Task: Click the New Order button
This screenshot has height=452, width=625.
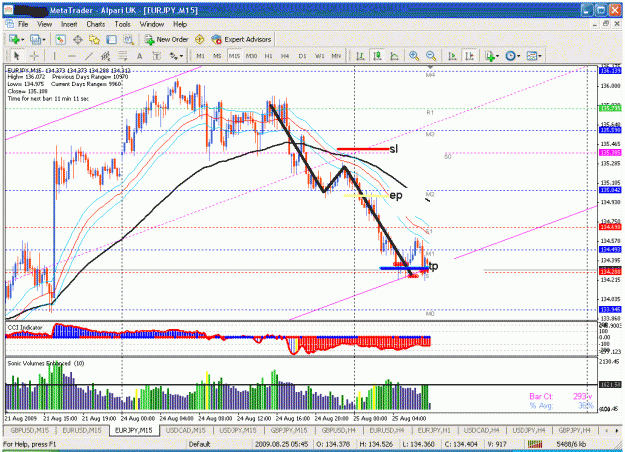Action: pos(166,39)
